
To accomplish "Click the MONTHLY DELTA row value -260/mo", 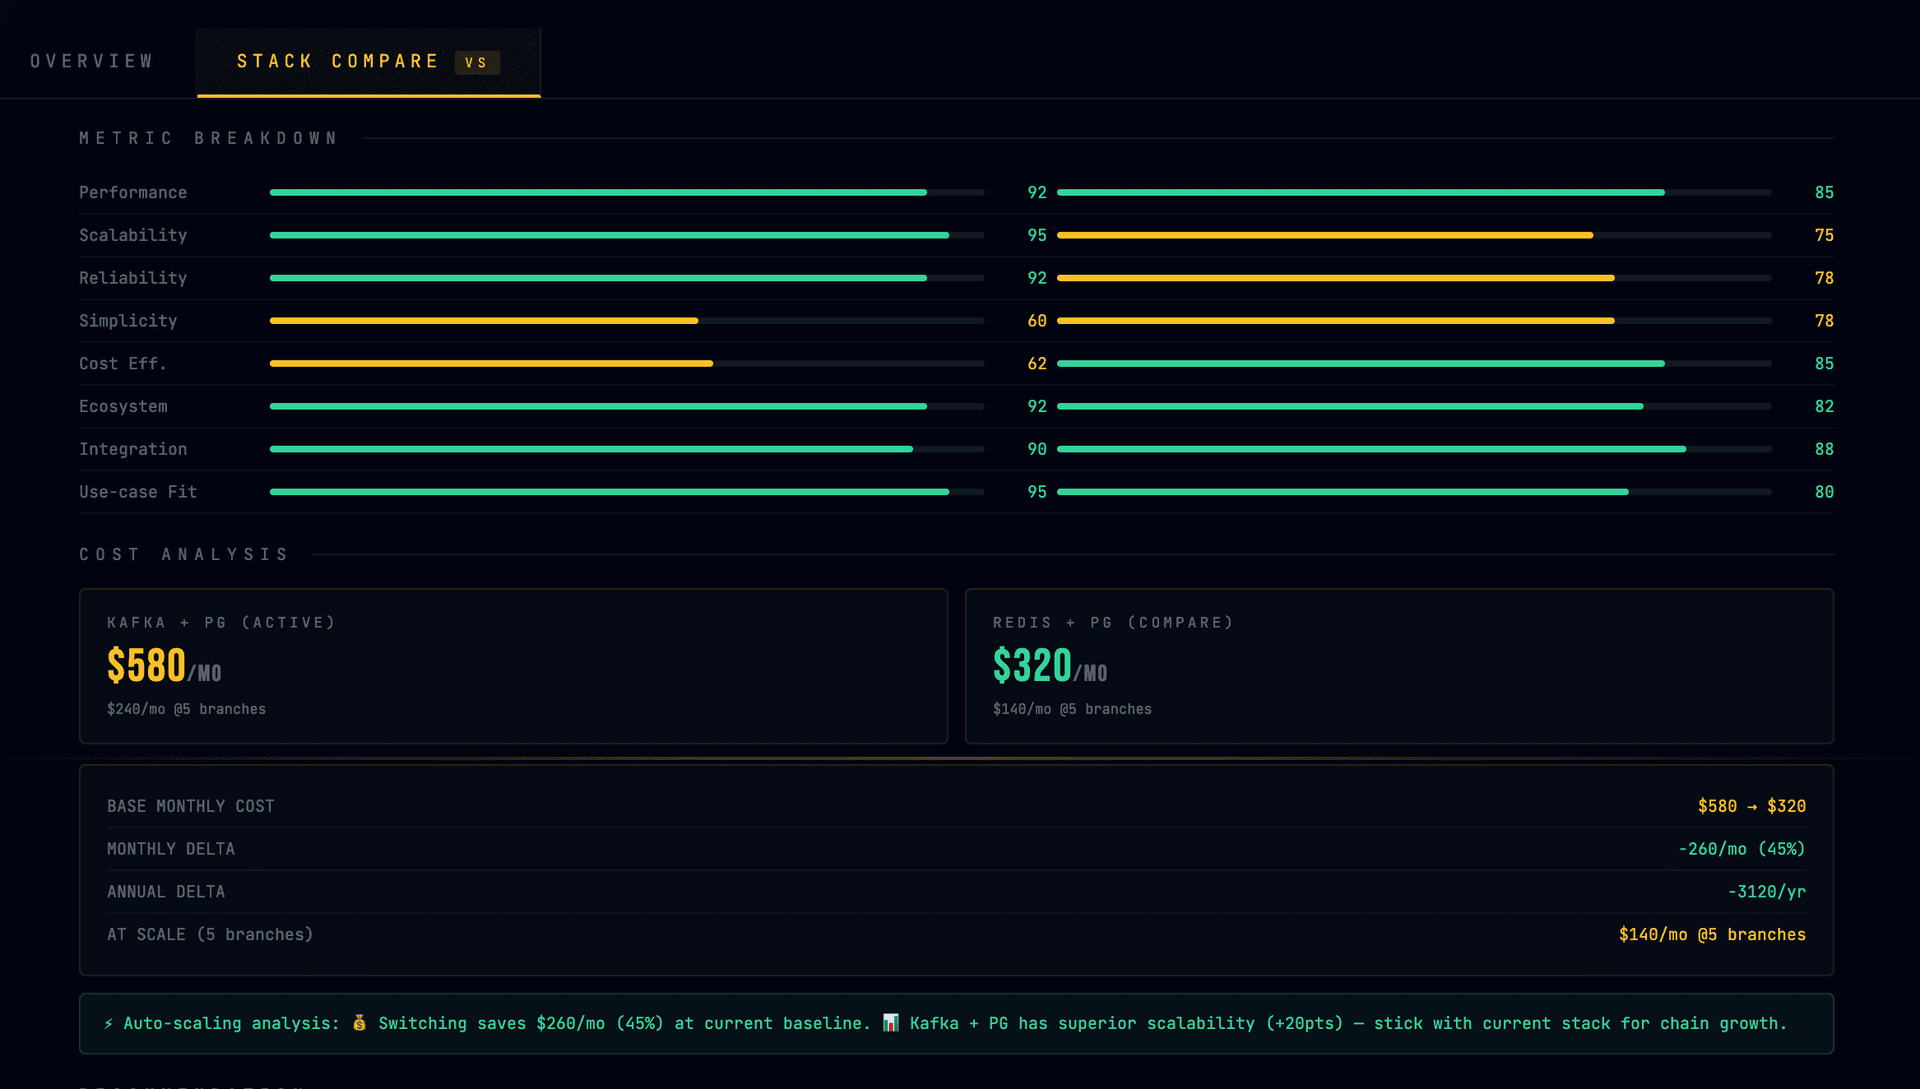I will pyautogui.click(x=1742, y=848).
